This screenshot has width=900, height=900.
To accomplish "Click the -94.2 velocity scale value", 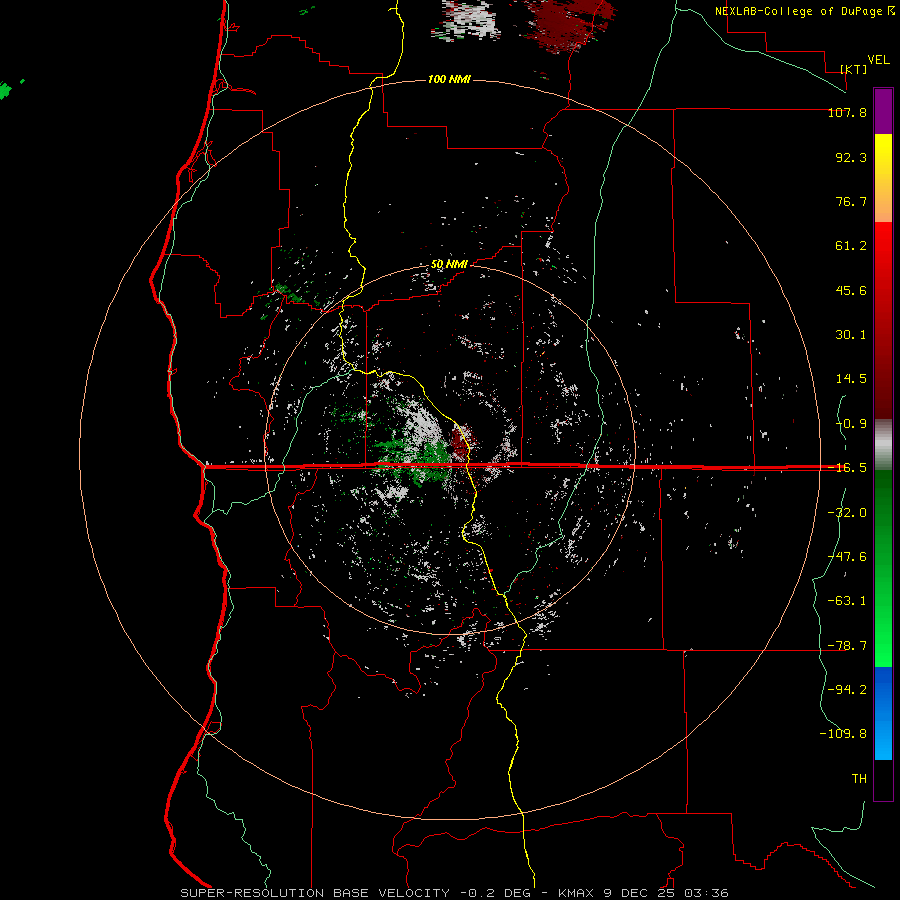I will pos(847,690).
